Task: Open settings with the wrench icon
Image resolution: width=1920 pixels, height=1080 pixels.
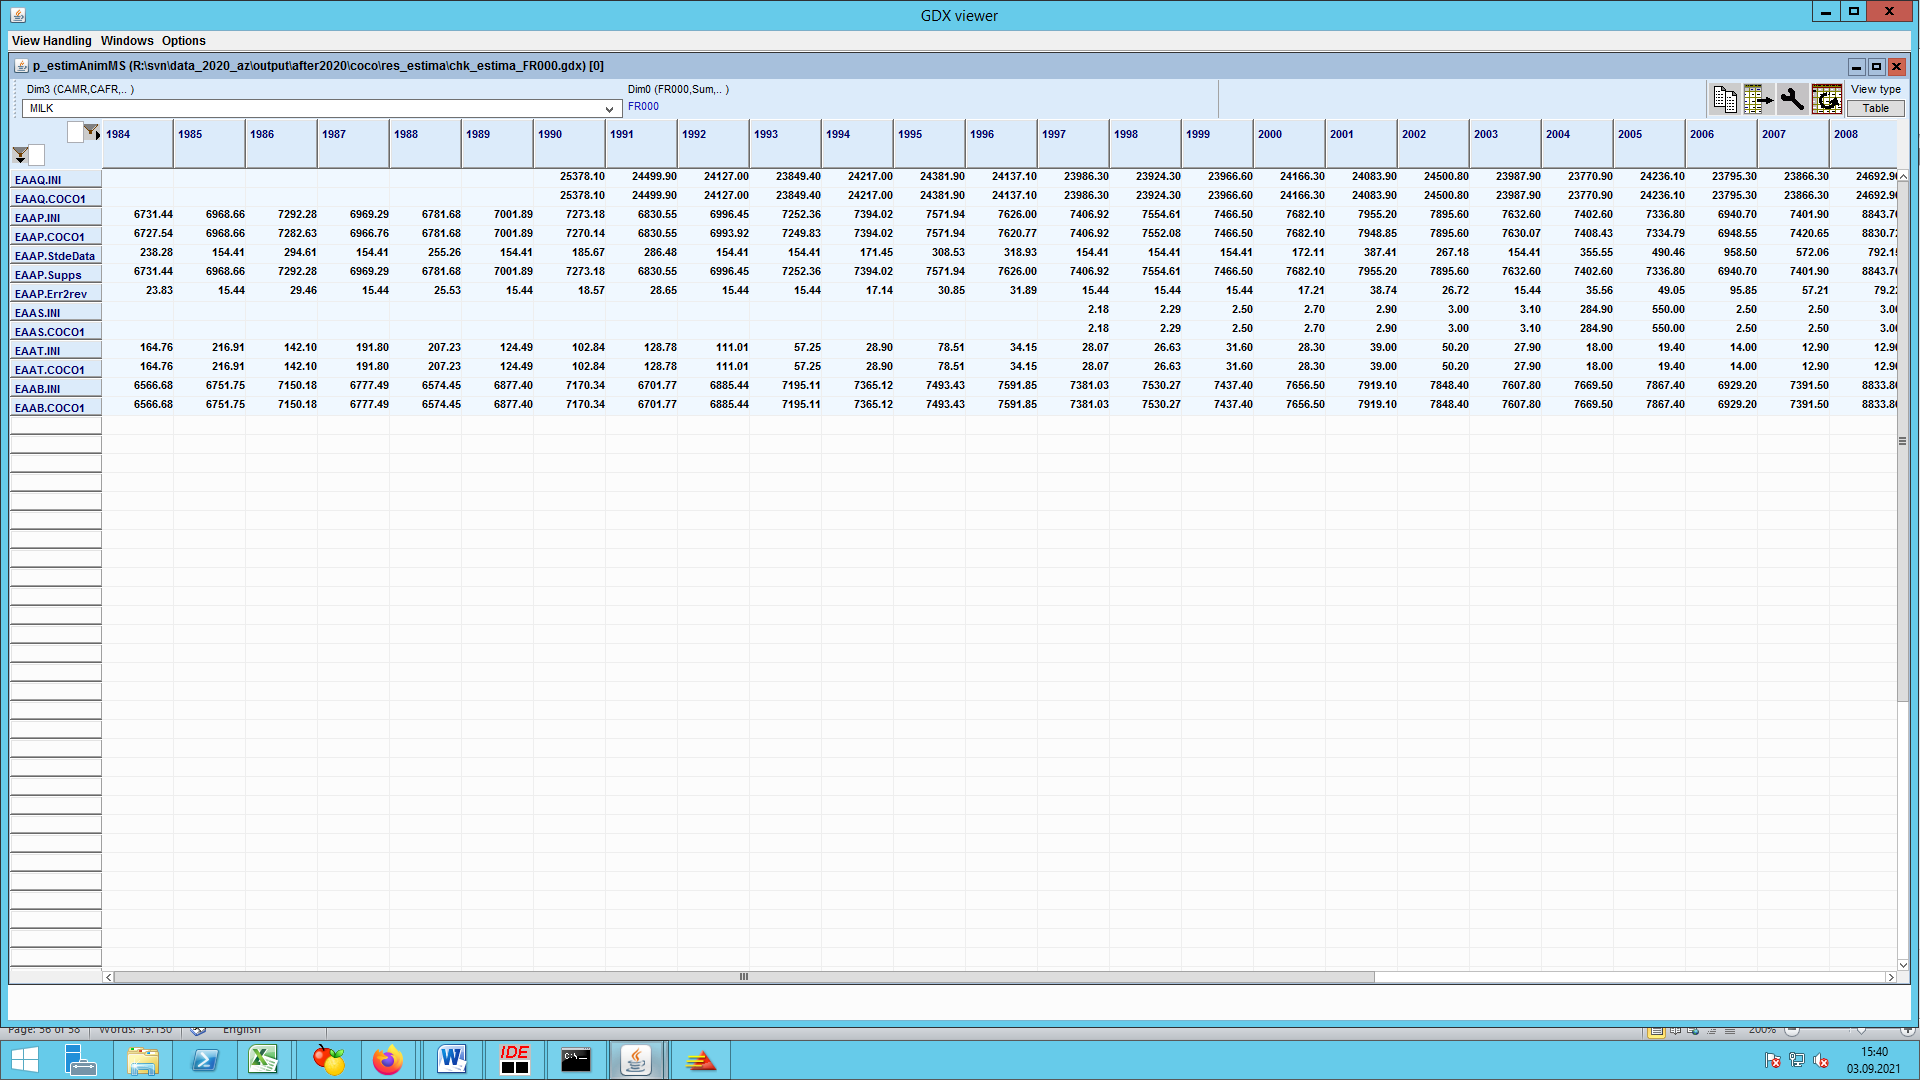Action: 1792,99
